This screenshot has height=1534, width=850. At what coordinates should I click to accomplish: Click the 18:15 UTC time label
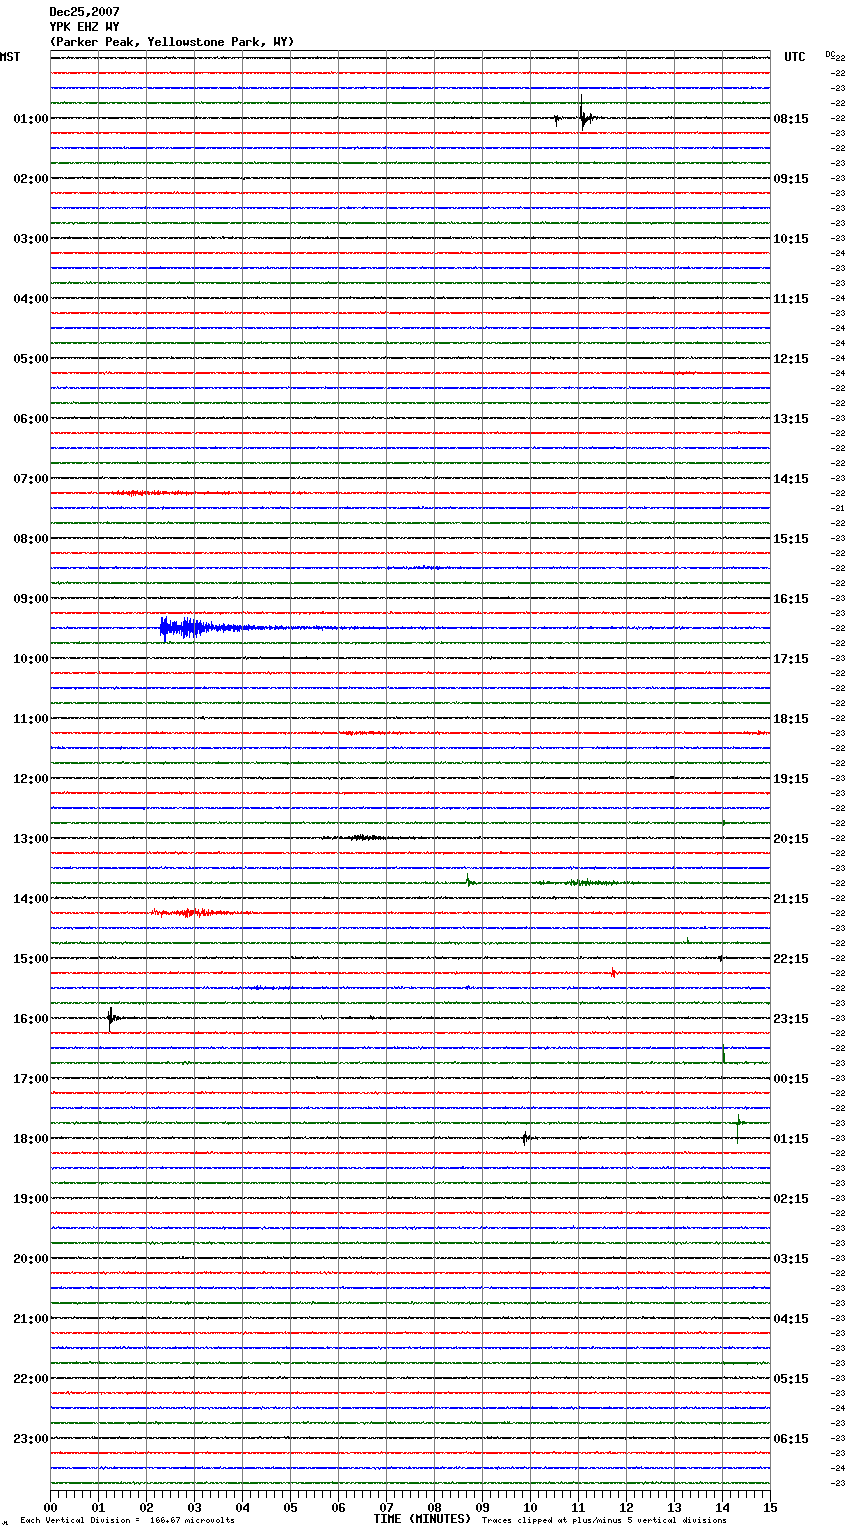click(x=791, y=719)
